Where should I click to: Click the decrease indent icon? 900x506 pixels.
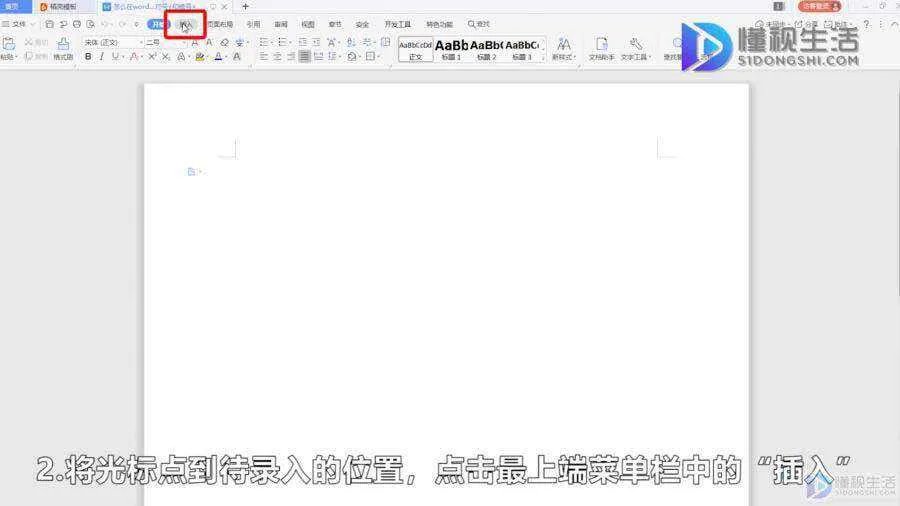click(302, 42)
